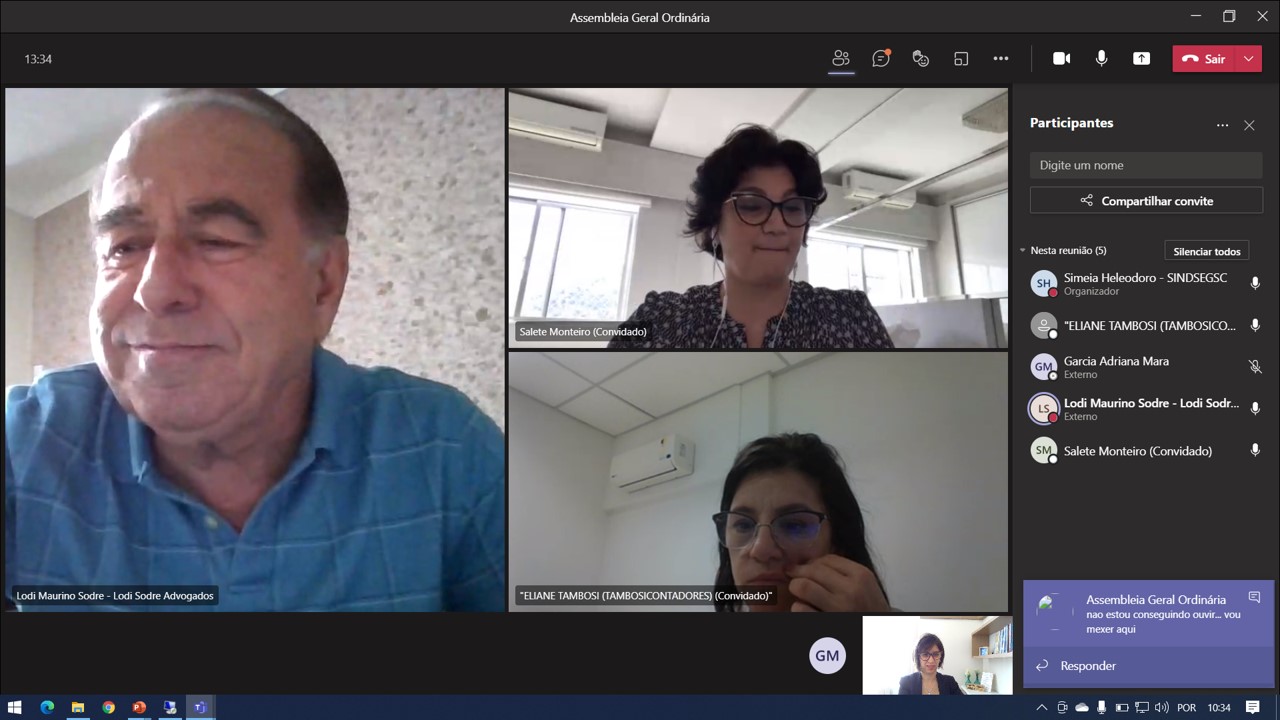Viewport: 1280px width, 720px height.
Task: Show hidden system tray icons chevron
Action: pyautogui.click(x=1041, y=708)
